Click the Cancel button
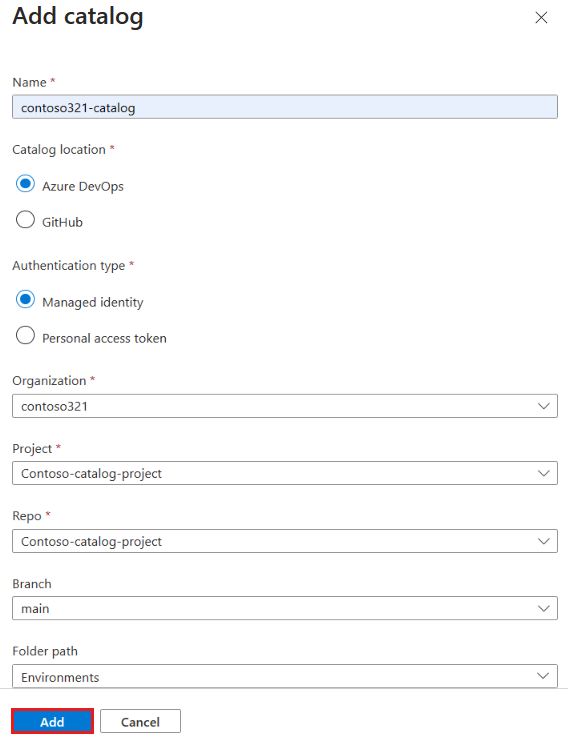The width and height of the screenshot is (568, 745). click(x=140, y=721)
